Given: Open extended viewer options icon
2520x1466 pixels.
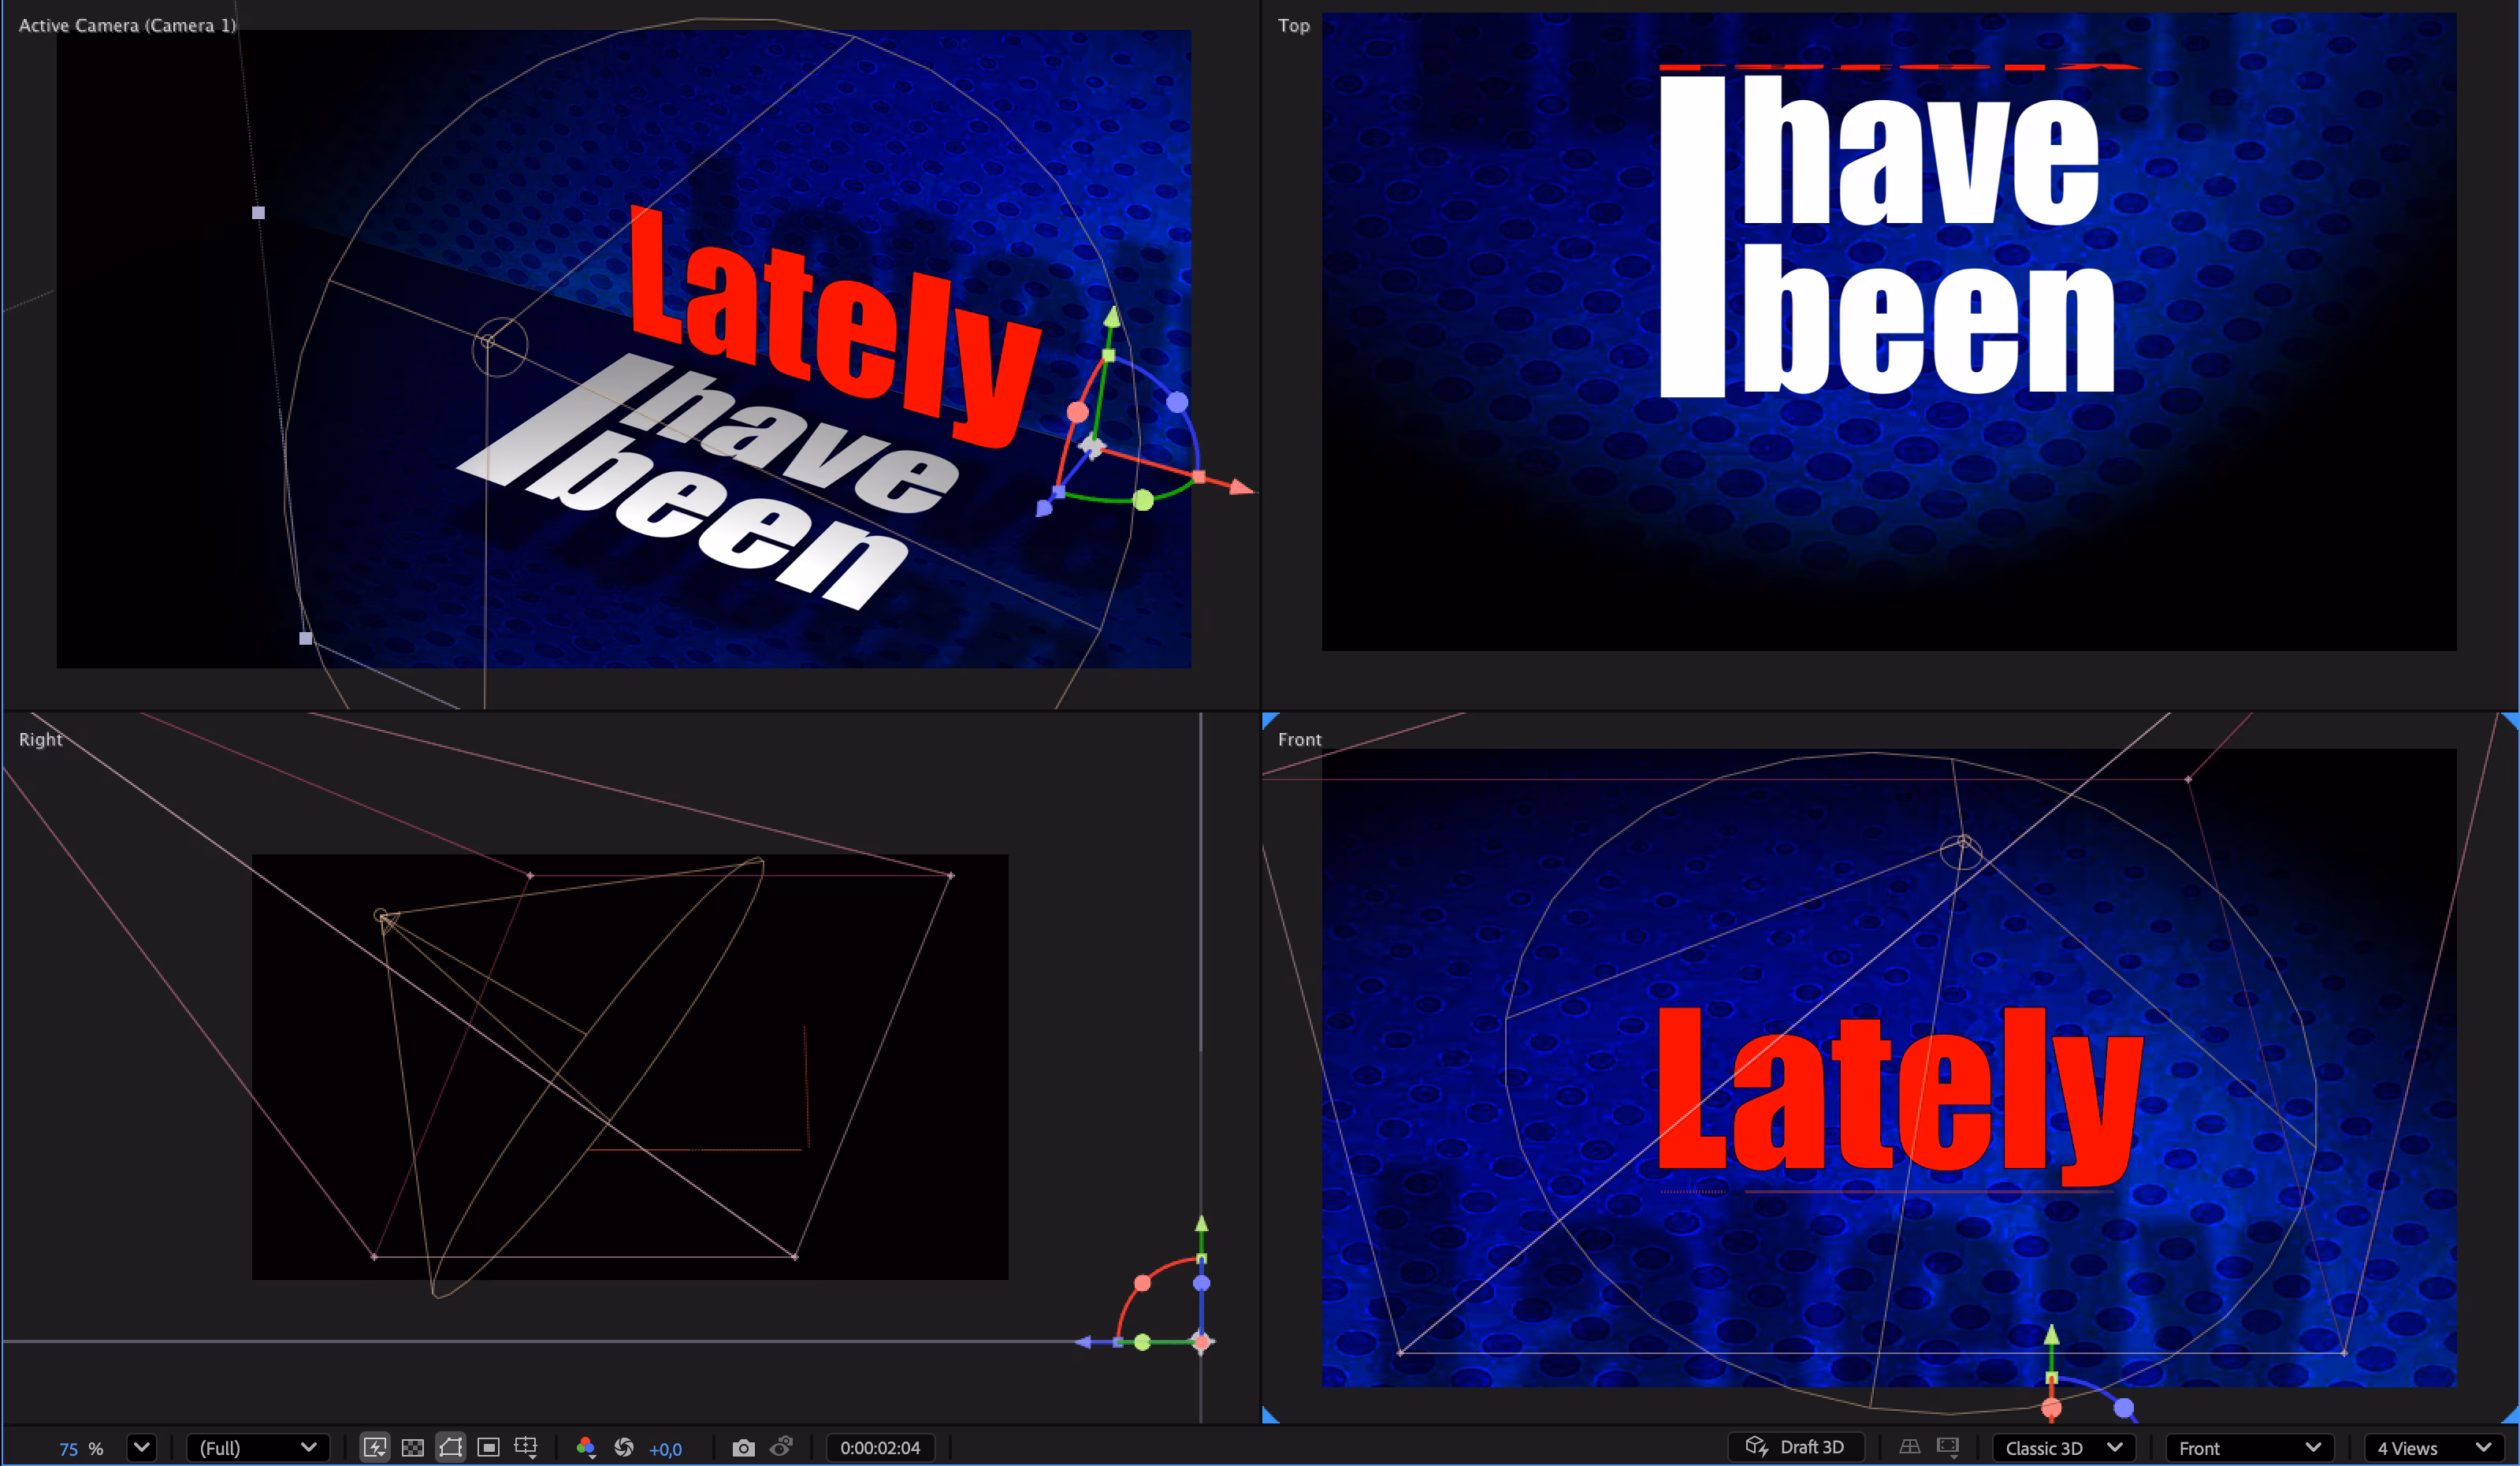Looking at the screenshot, I should [x=1947, y=1447].
